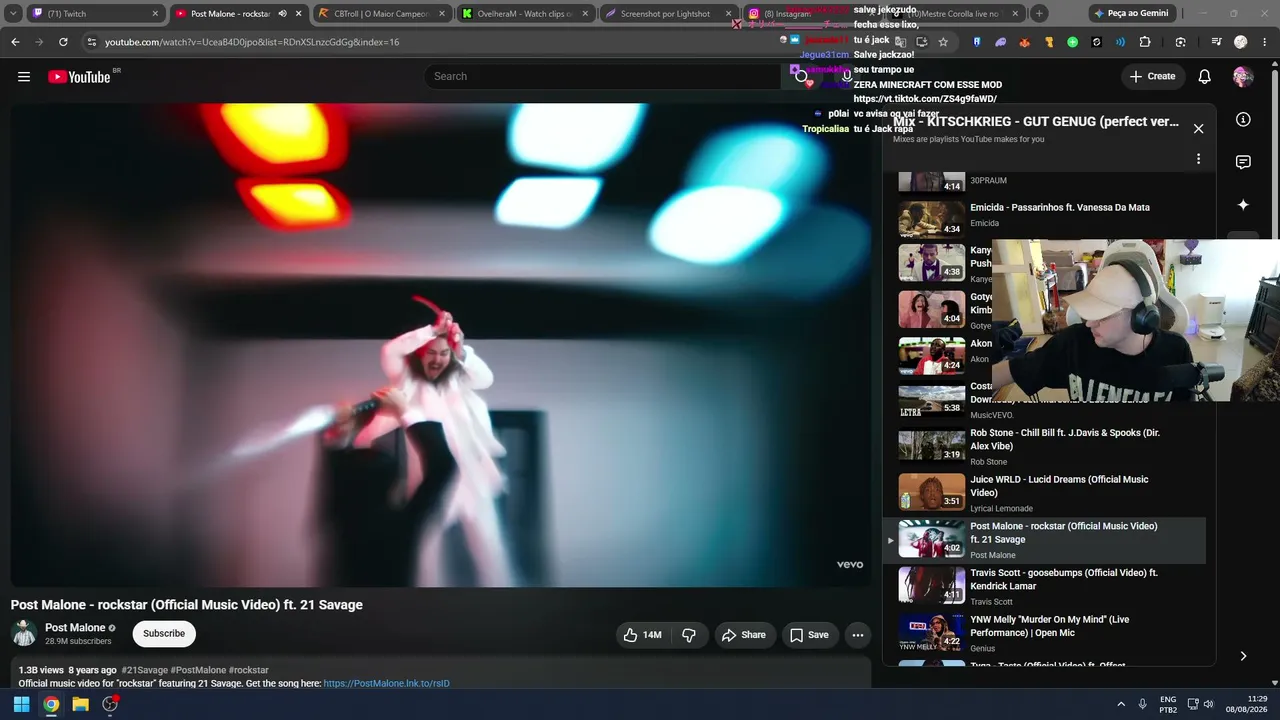Close the Mix playlist panel
1280x720 pixels.
pyautogui.click(x=1198, y=129)
